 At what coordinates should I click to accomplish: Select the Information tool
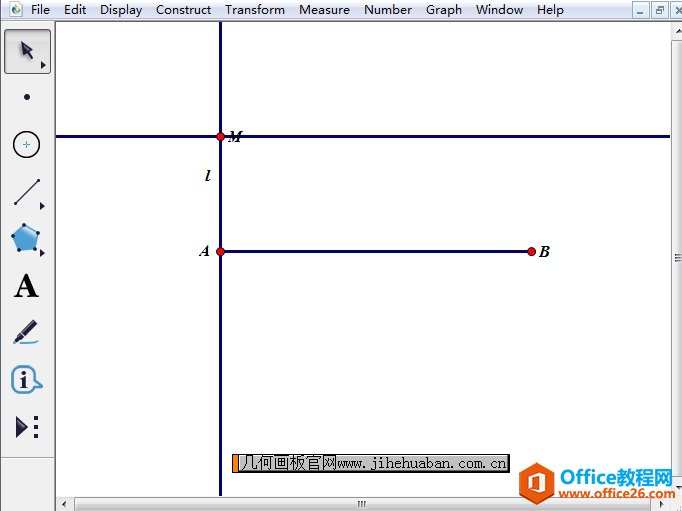click(26, 380)
